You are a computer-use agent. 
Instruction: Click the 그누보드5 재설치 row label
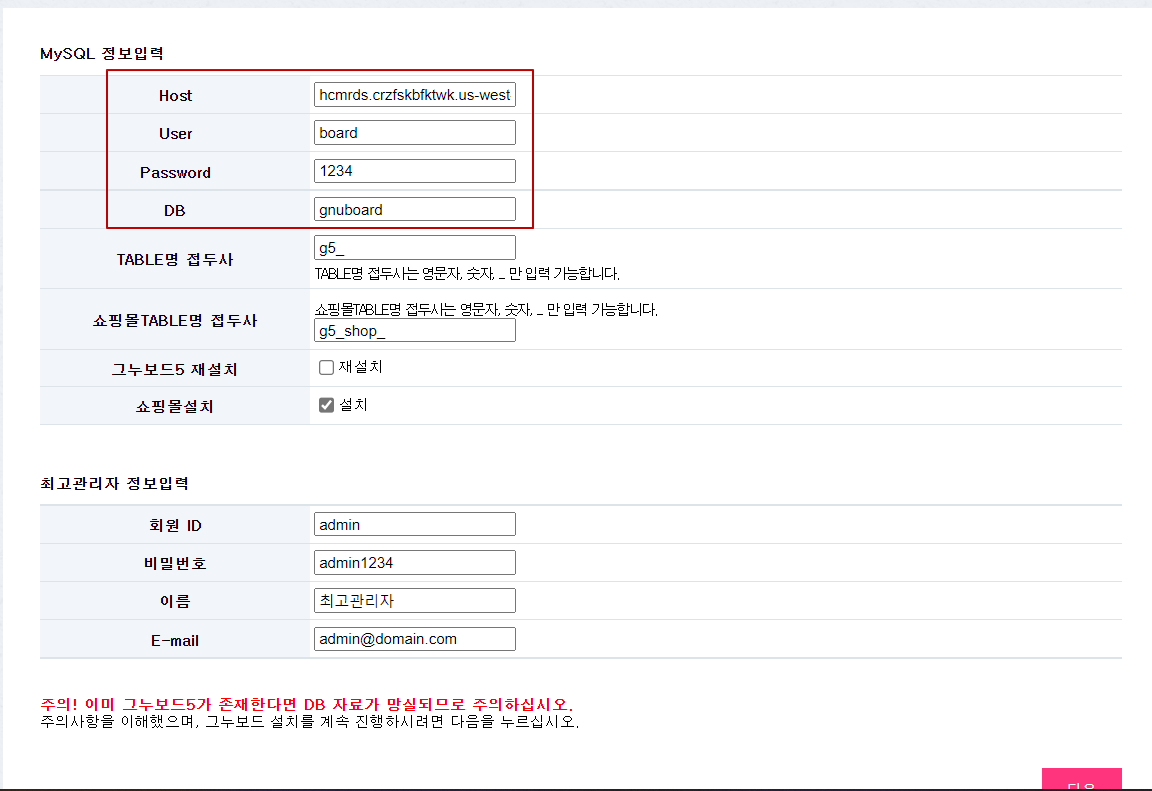175,369
